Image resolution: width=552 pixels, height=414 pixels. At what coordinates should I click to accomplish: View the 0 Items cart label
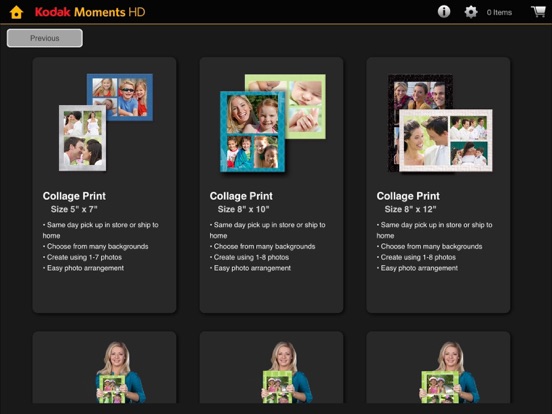[499, 12]
